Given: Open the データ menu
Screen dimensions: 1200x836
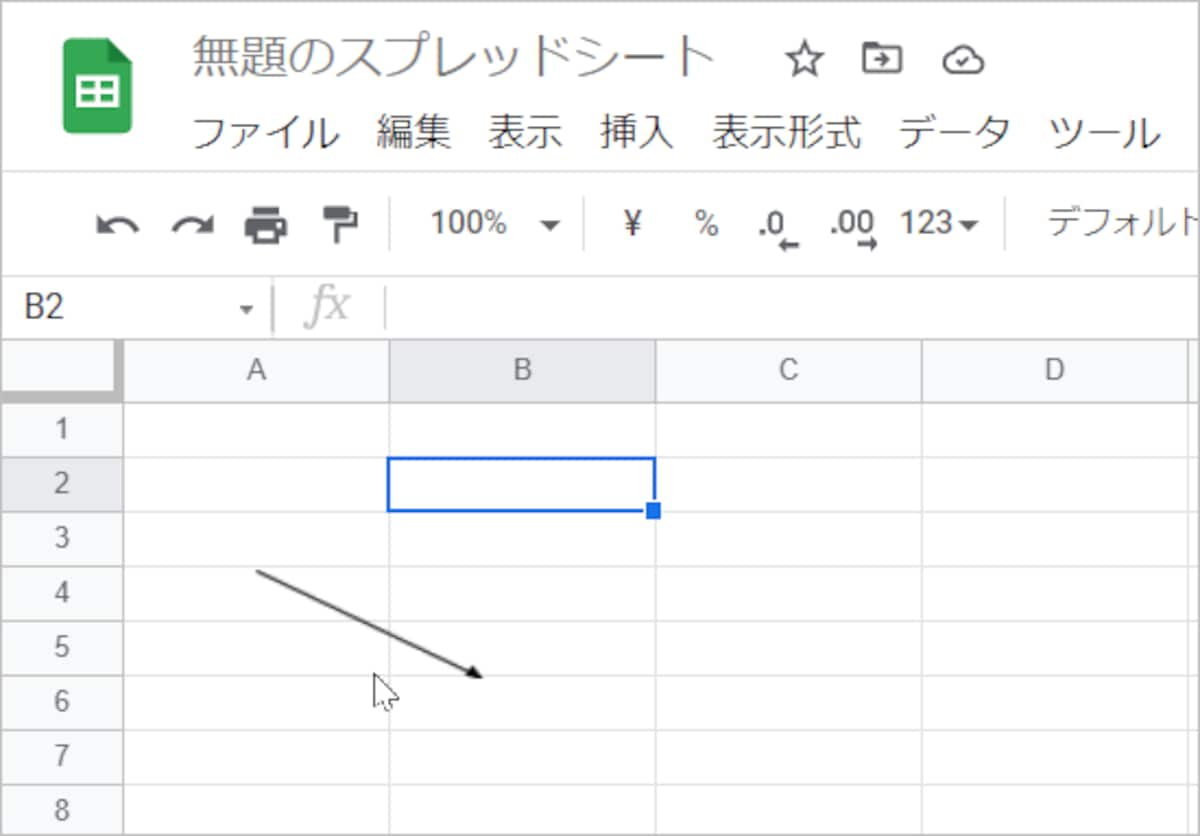Looking at the screenshot, I should pyautogui.click(x=955, y=132).
